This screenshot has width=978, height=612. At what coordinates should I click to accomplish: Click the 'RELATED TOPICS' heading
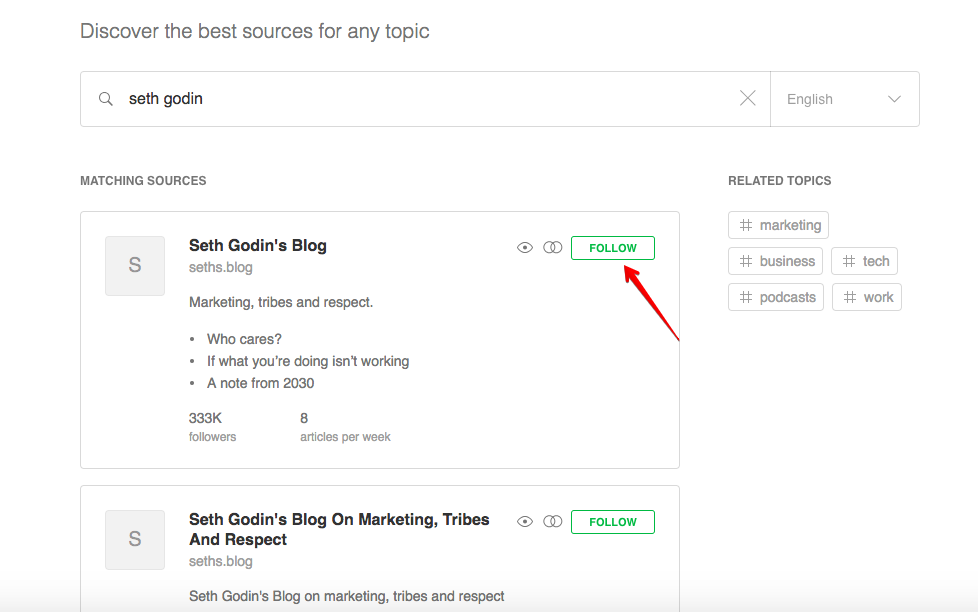780,181
